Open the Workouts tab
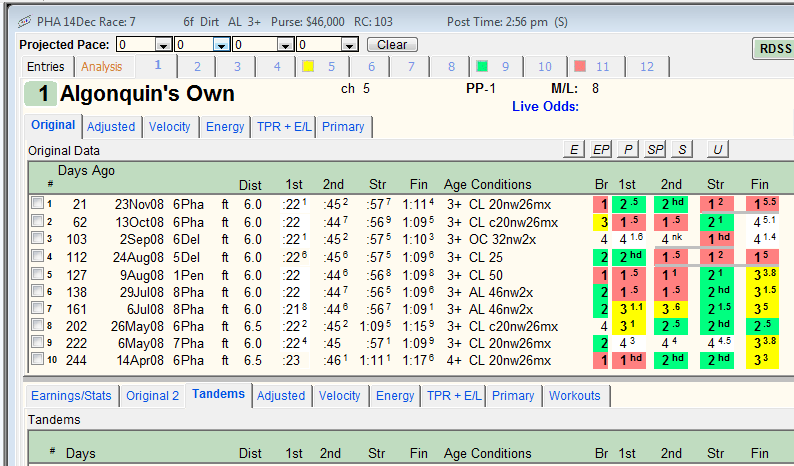794x466 pixels. tap(574, 396)
